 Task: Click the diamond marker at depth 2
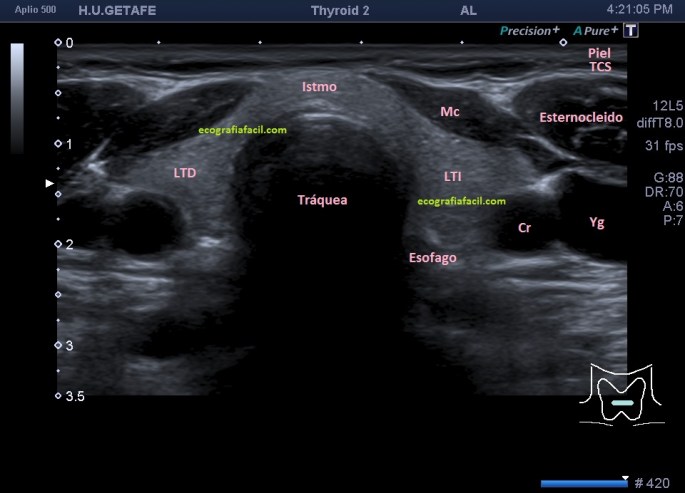58,245
